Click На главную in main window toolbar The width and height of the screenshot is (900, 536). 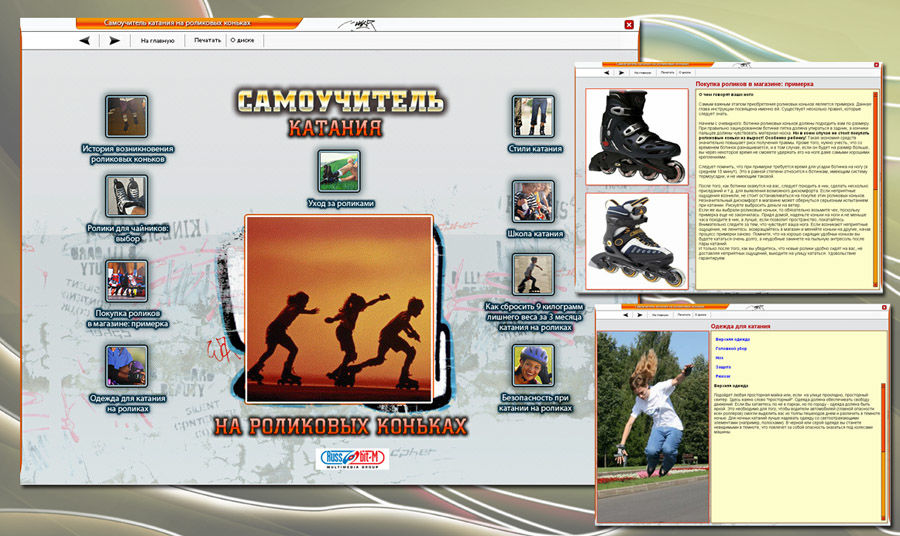157,41
